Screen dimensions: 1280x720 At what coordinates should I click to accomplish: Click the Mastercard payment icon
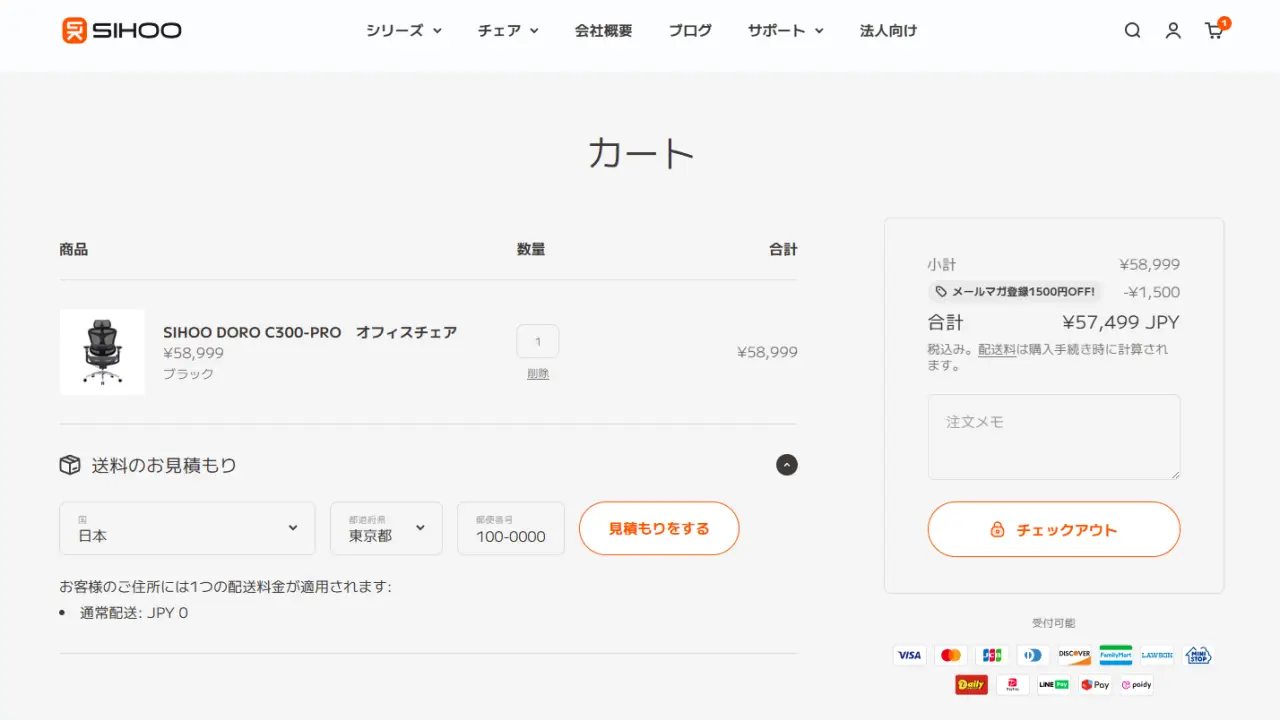951,655
